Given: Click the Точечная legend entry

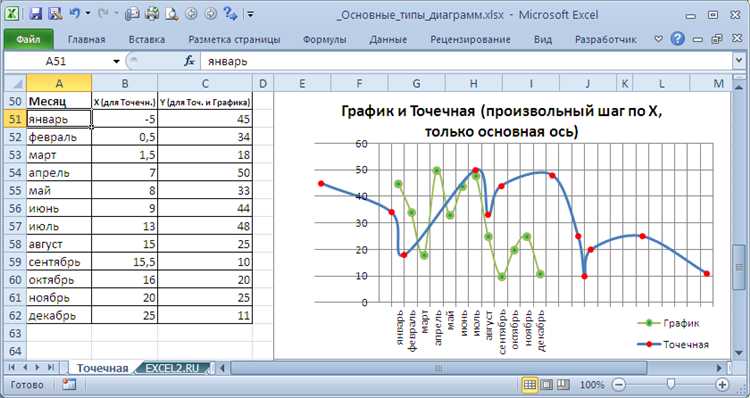Looking at the screenshot, I should point(673,344).
